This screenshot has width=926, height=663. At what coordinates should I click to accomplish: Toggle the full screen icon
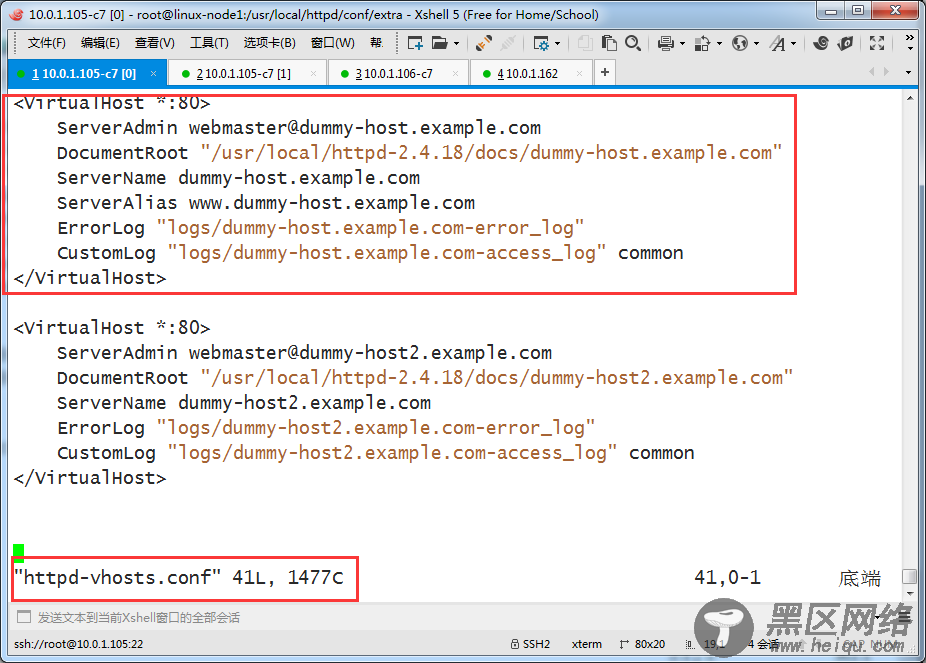(x=877, y=43)
